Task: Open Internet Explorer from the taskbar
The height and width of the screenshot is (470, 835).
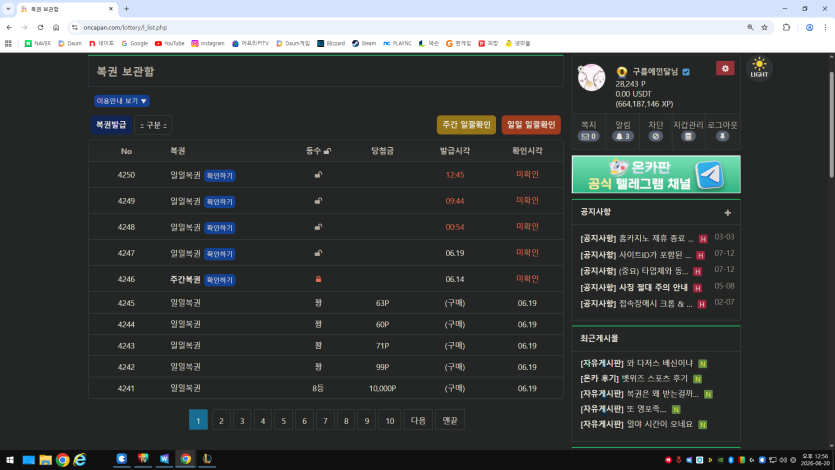Action: pyautogui.click(x=80, y=459)
